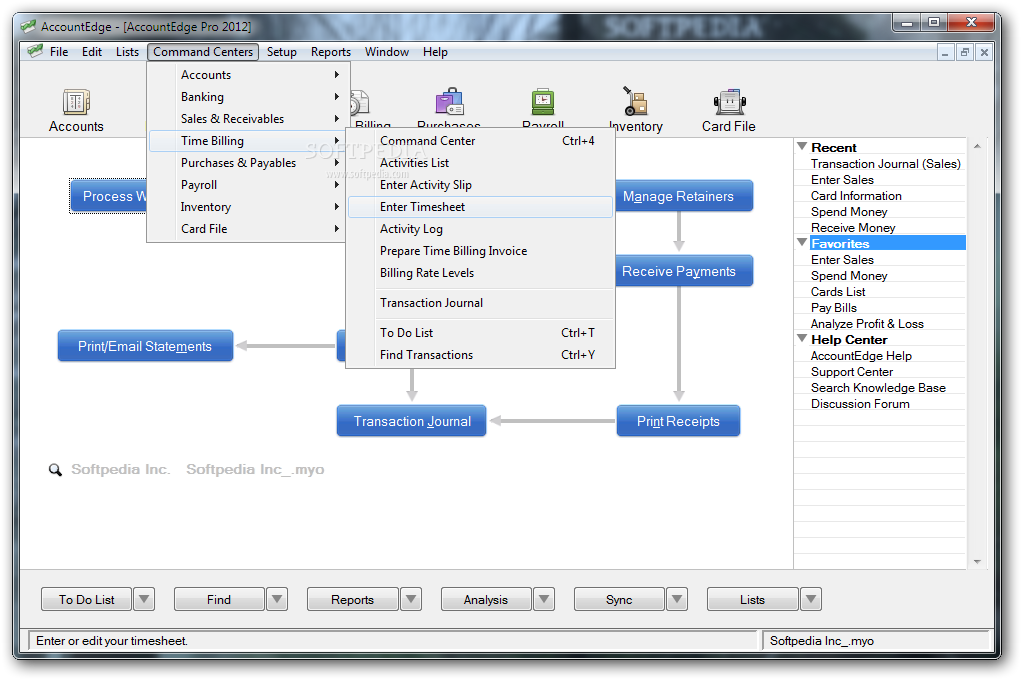Open Pay Bills in Favorites
The image size is (1022, 680).
pos(834,308)
